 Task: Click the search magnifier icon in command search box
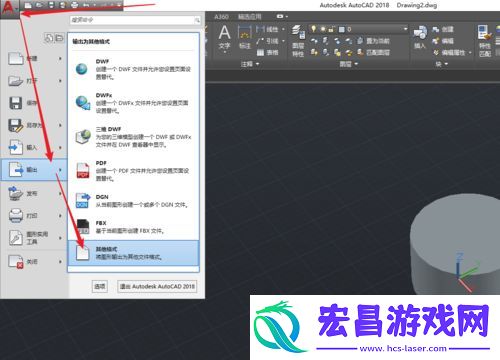coord(197,20)
